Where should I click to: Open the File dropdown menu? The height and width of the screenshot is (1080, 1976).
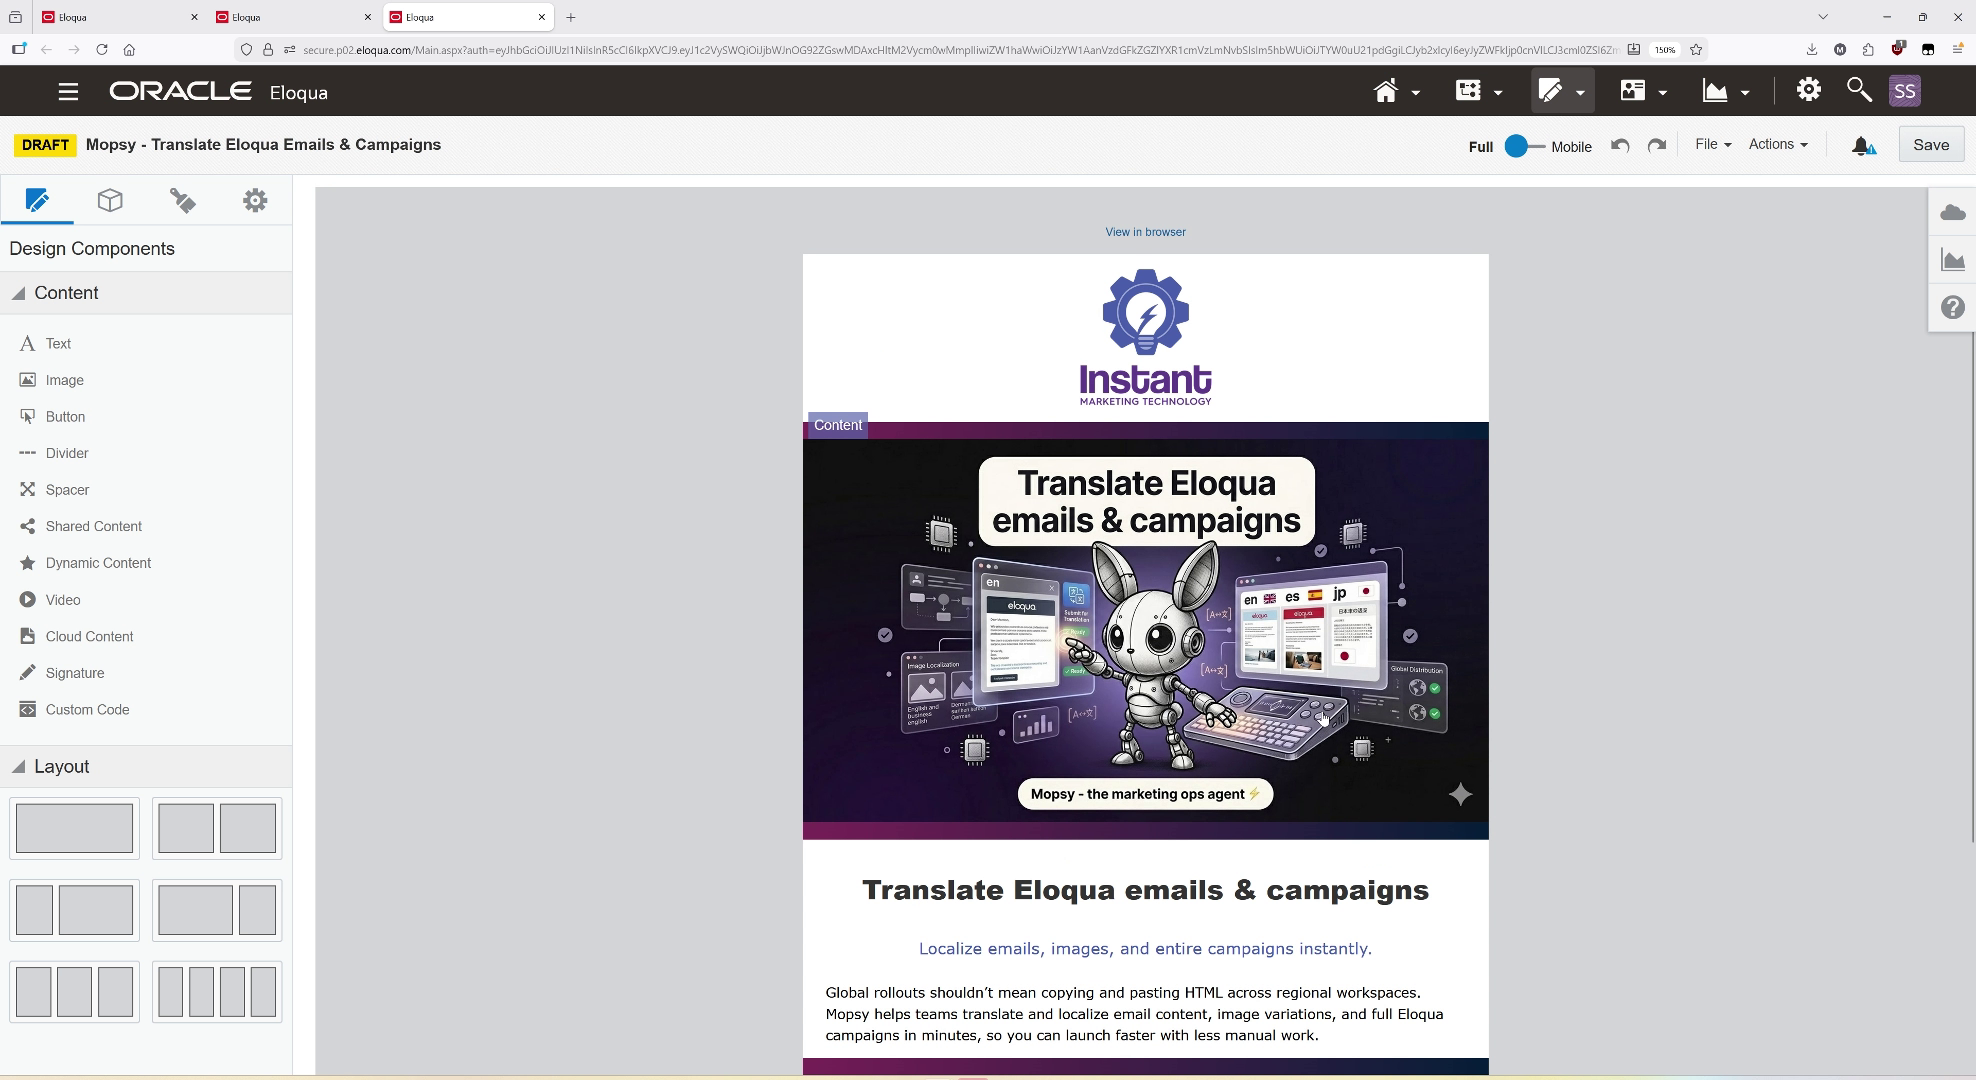click(x=1713, y=145)
